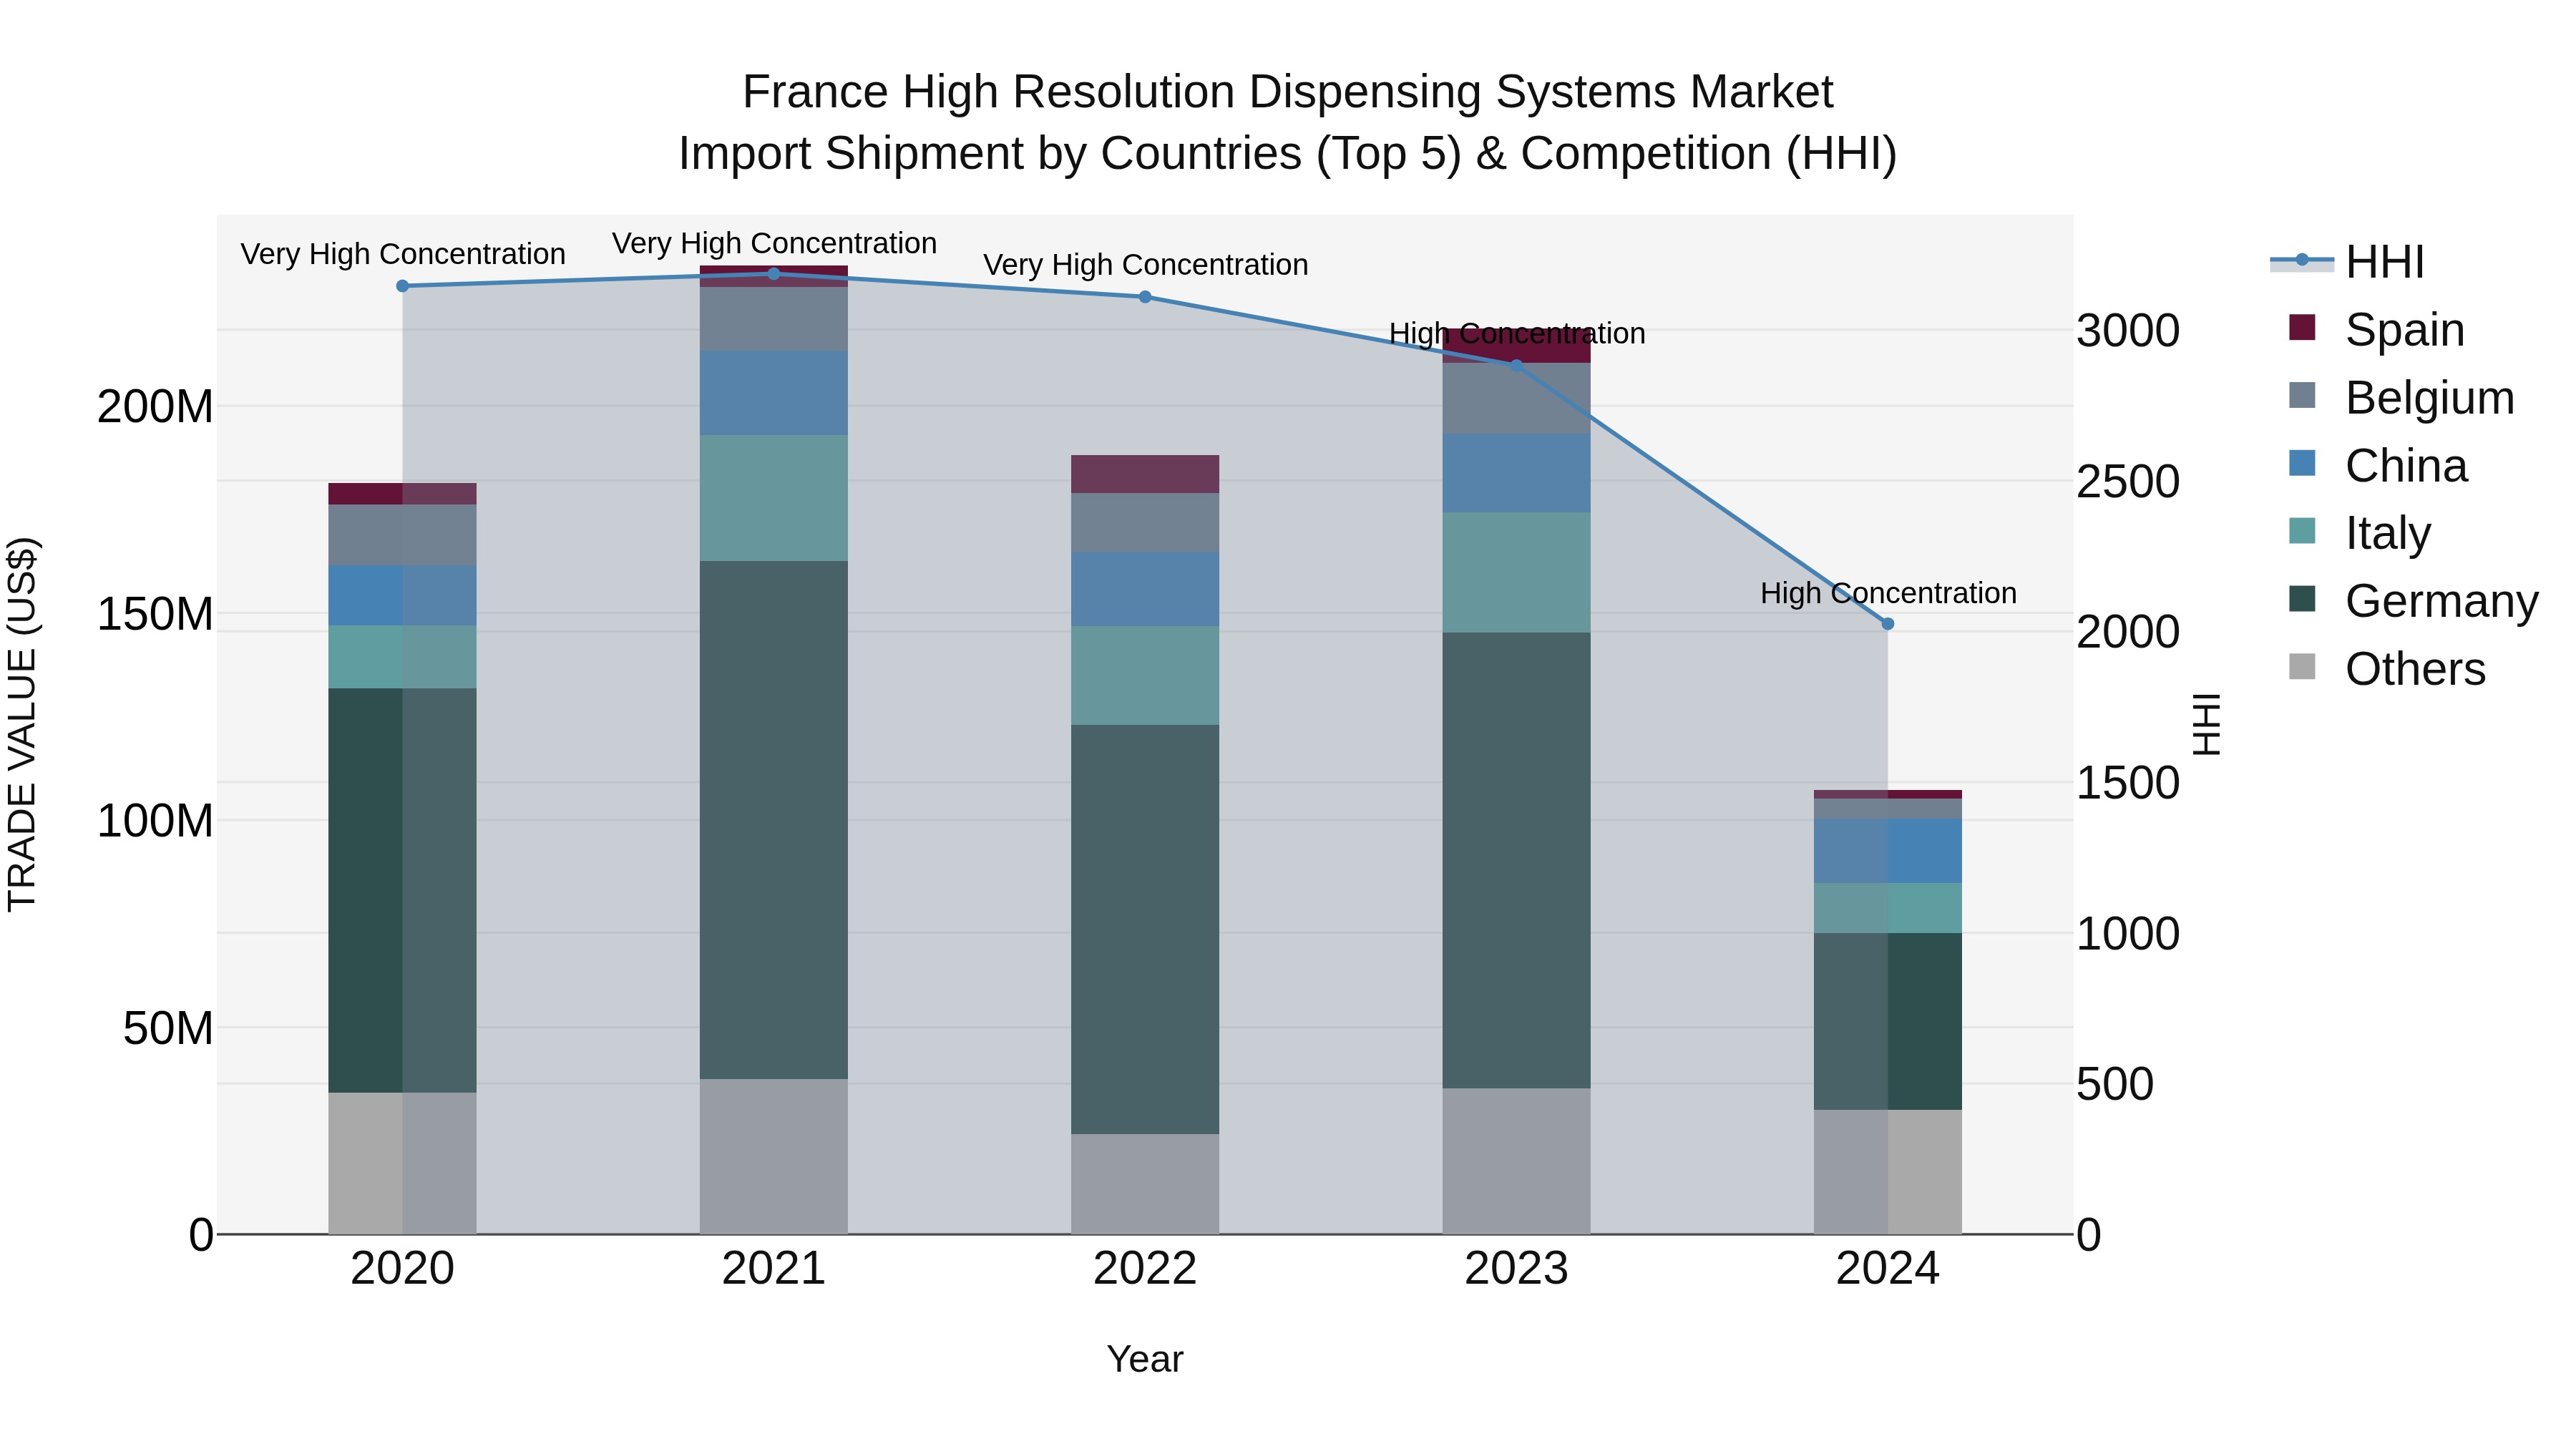The width and height of the screenshot is (2576, 1449).
Task: Click 2024 High Concentration annotation
Action: [x=1888, y=593]
